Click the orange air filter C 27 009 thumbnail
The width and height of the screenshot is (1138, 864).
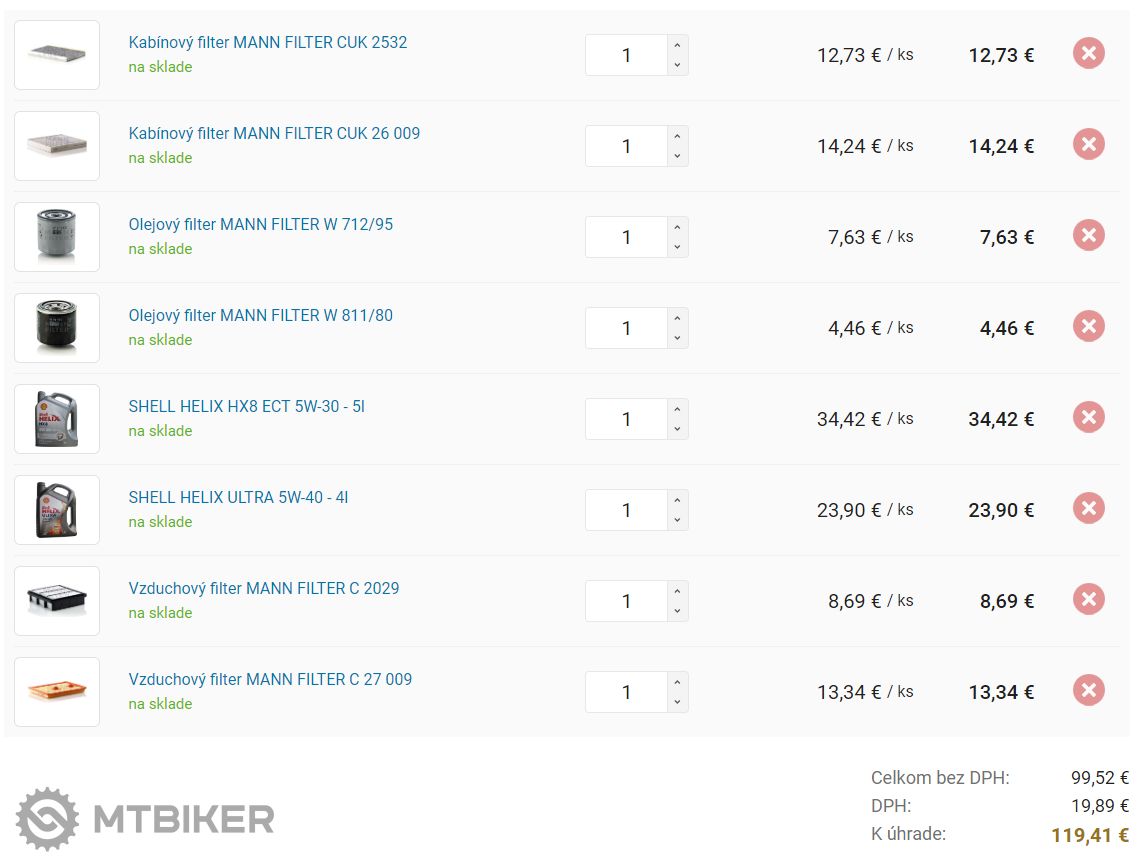click(x=57, y=692)
